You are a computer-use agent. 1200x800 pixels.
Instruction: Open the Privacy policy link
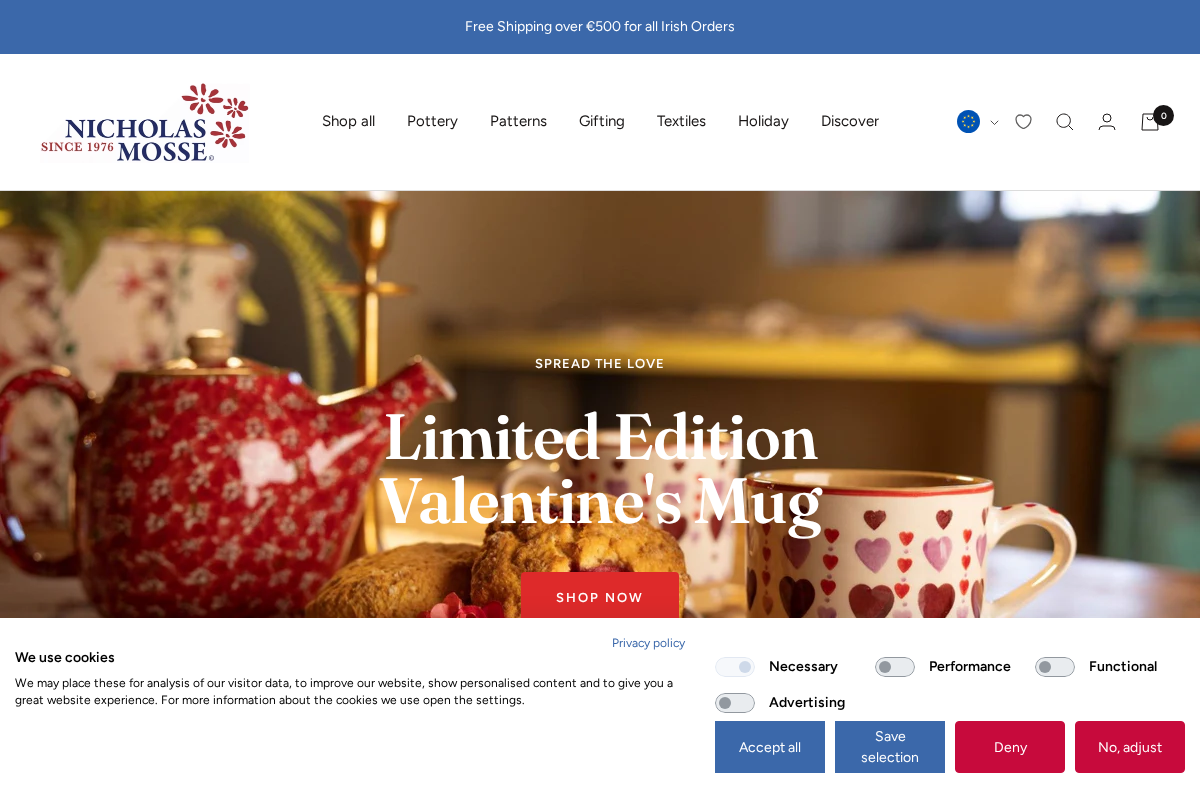(x=648, y=643)
